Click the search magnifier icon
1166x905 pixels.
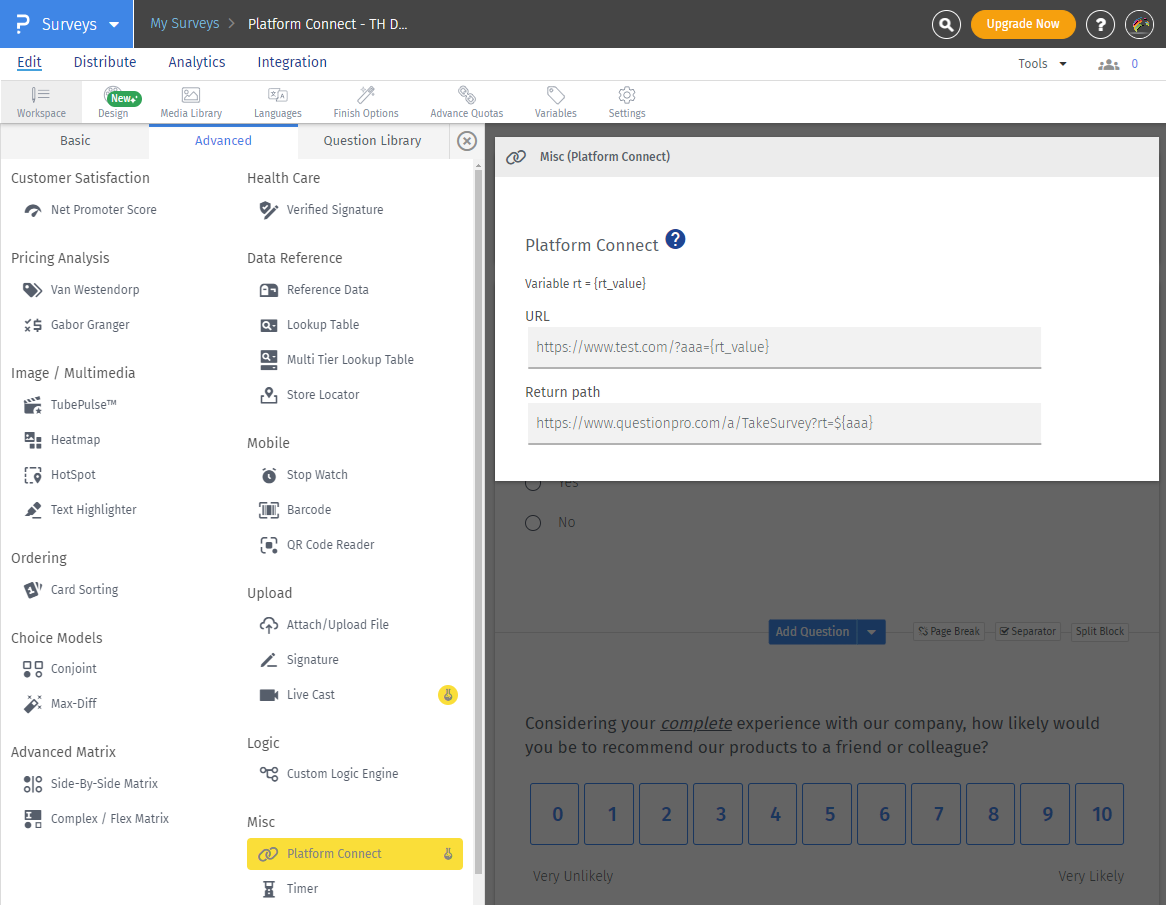(x=946, y=25)
